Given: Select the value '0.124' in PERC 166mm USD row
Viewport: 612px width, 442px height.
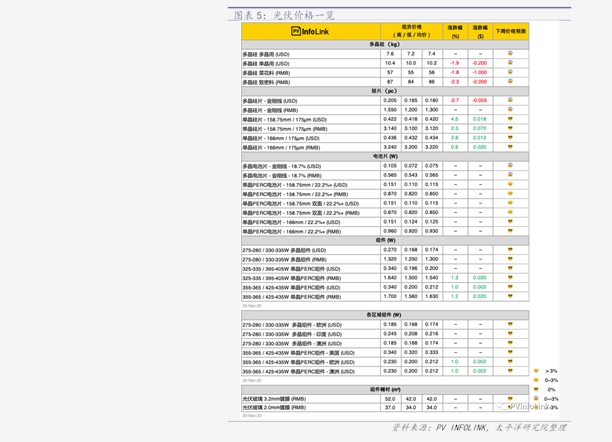Looking at the screenshot, I should pyautogui.click(x=411, y=222).
